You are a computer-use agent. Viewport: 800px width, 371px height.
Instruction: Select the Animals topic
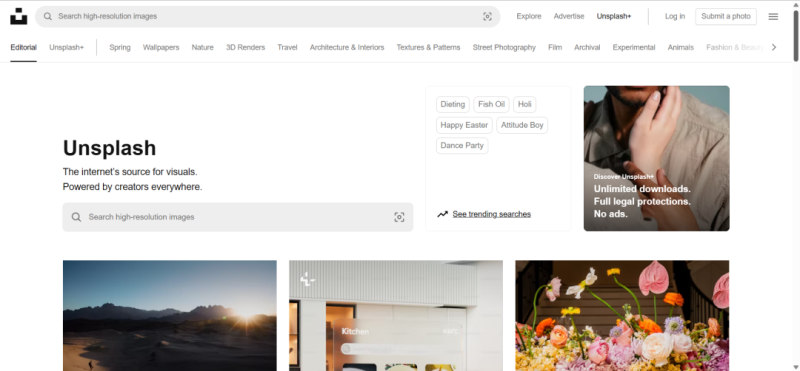click(681, 47)
